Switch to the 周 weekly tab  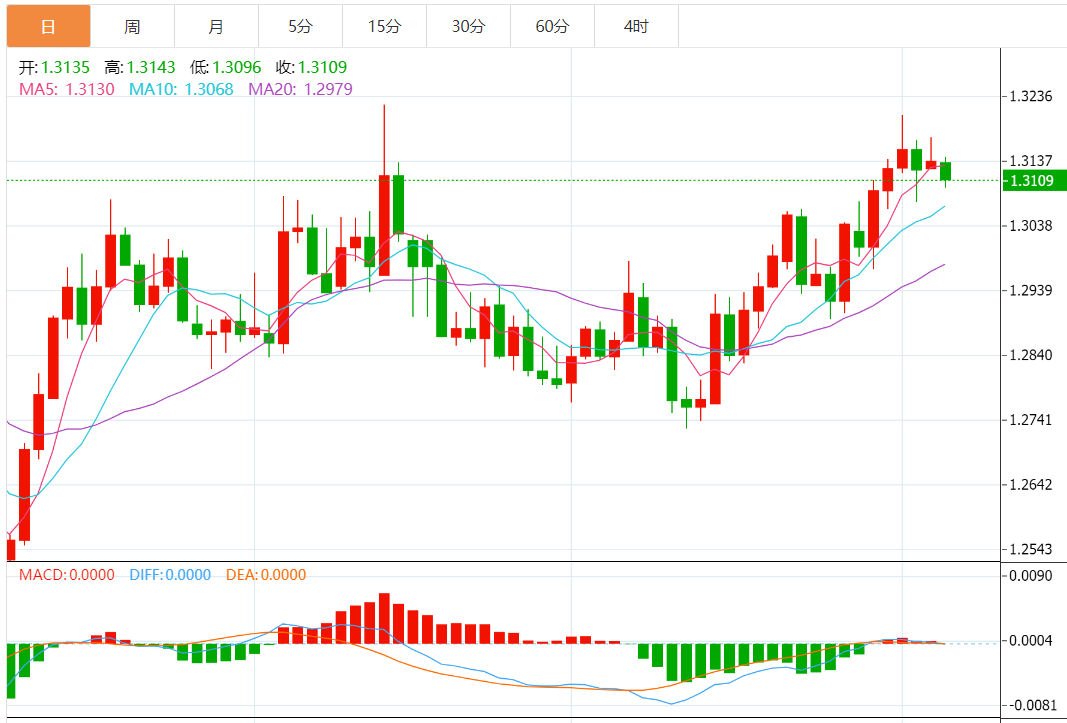(x=132, y=27)
